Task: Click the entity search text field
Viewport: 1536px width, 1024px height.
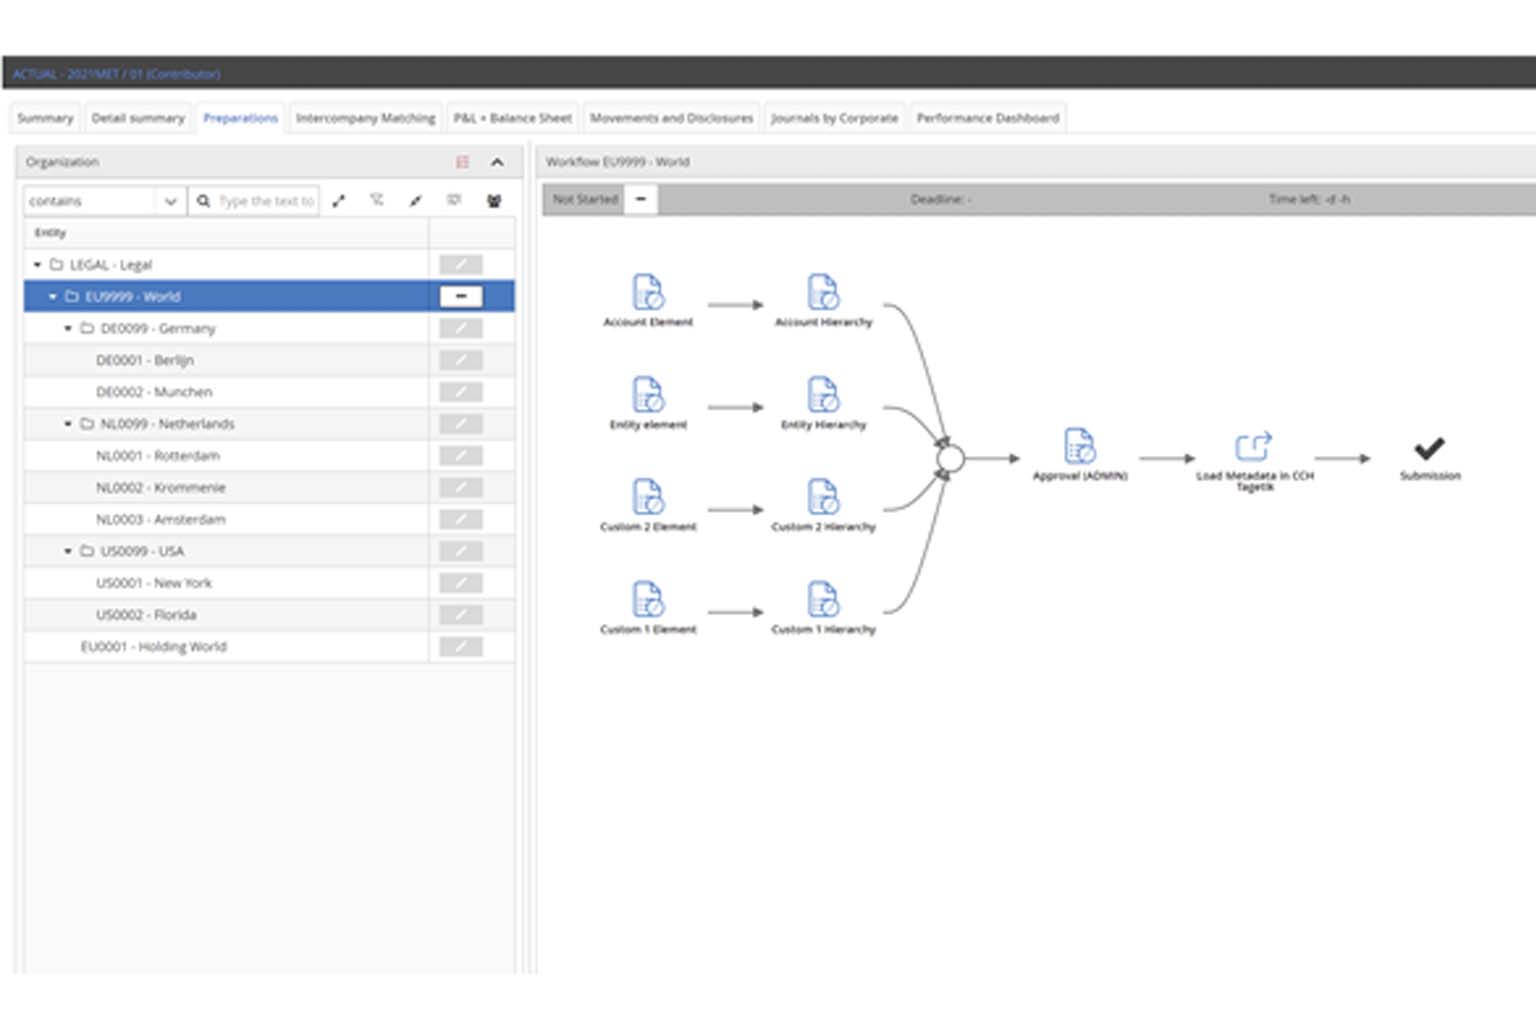Action: pyautogui.click(x=265, y=201)
